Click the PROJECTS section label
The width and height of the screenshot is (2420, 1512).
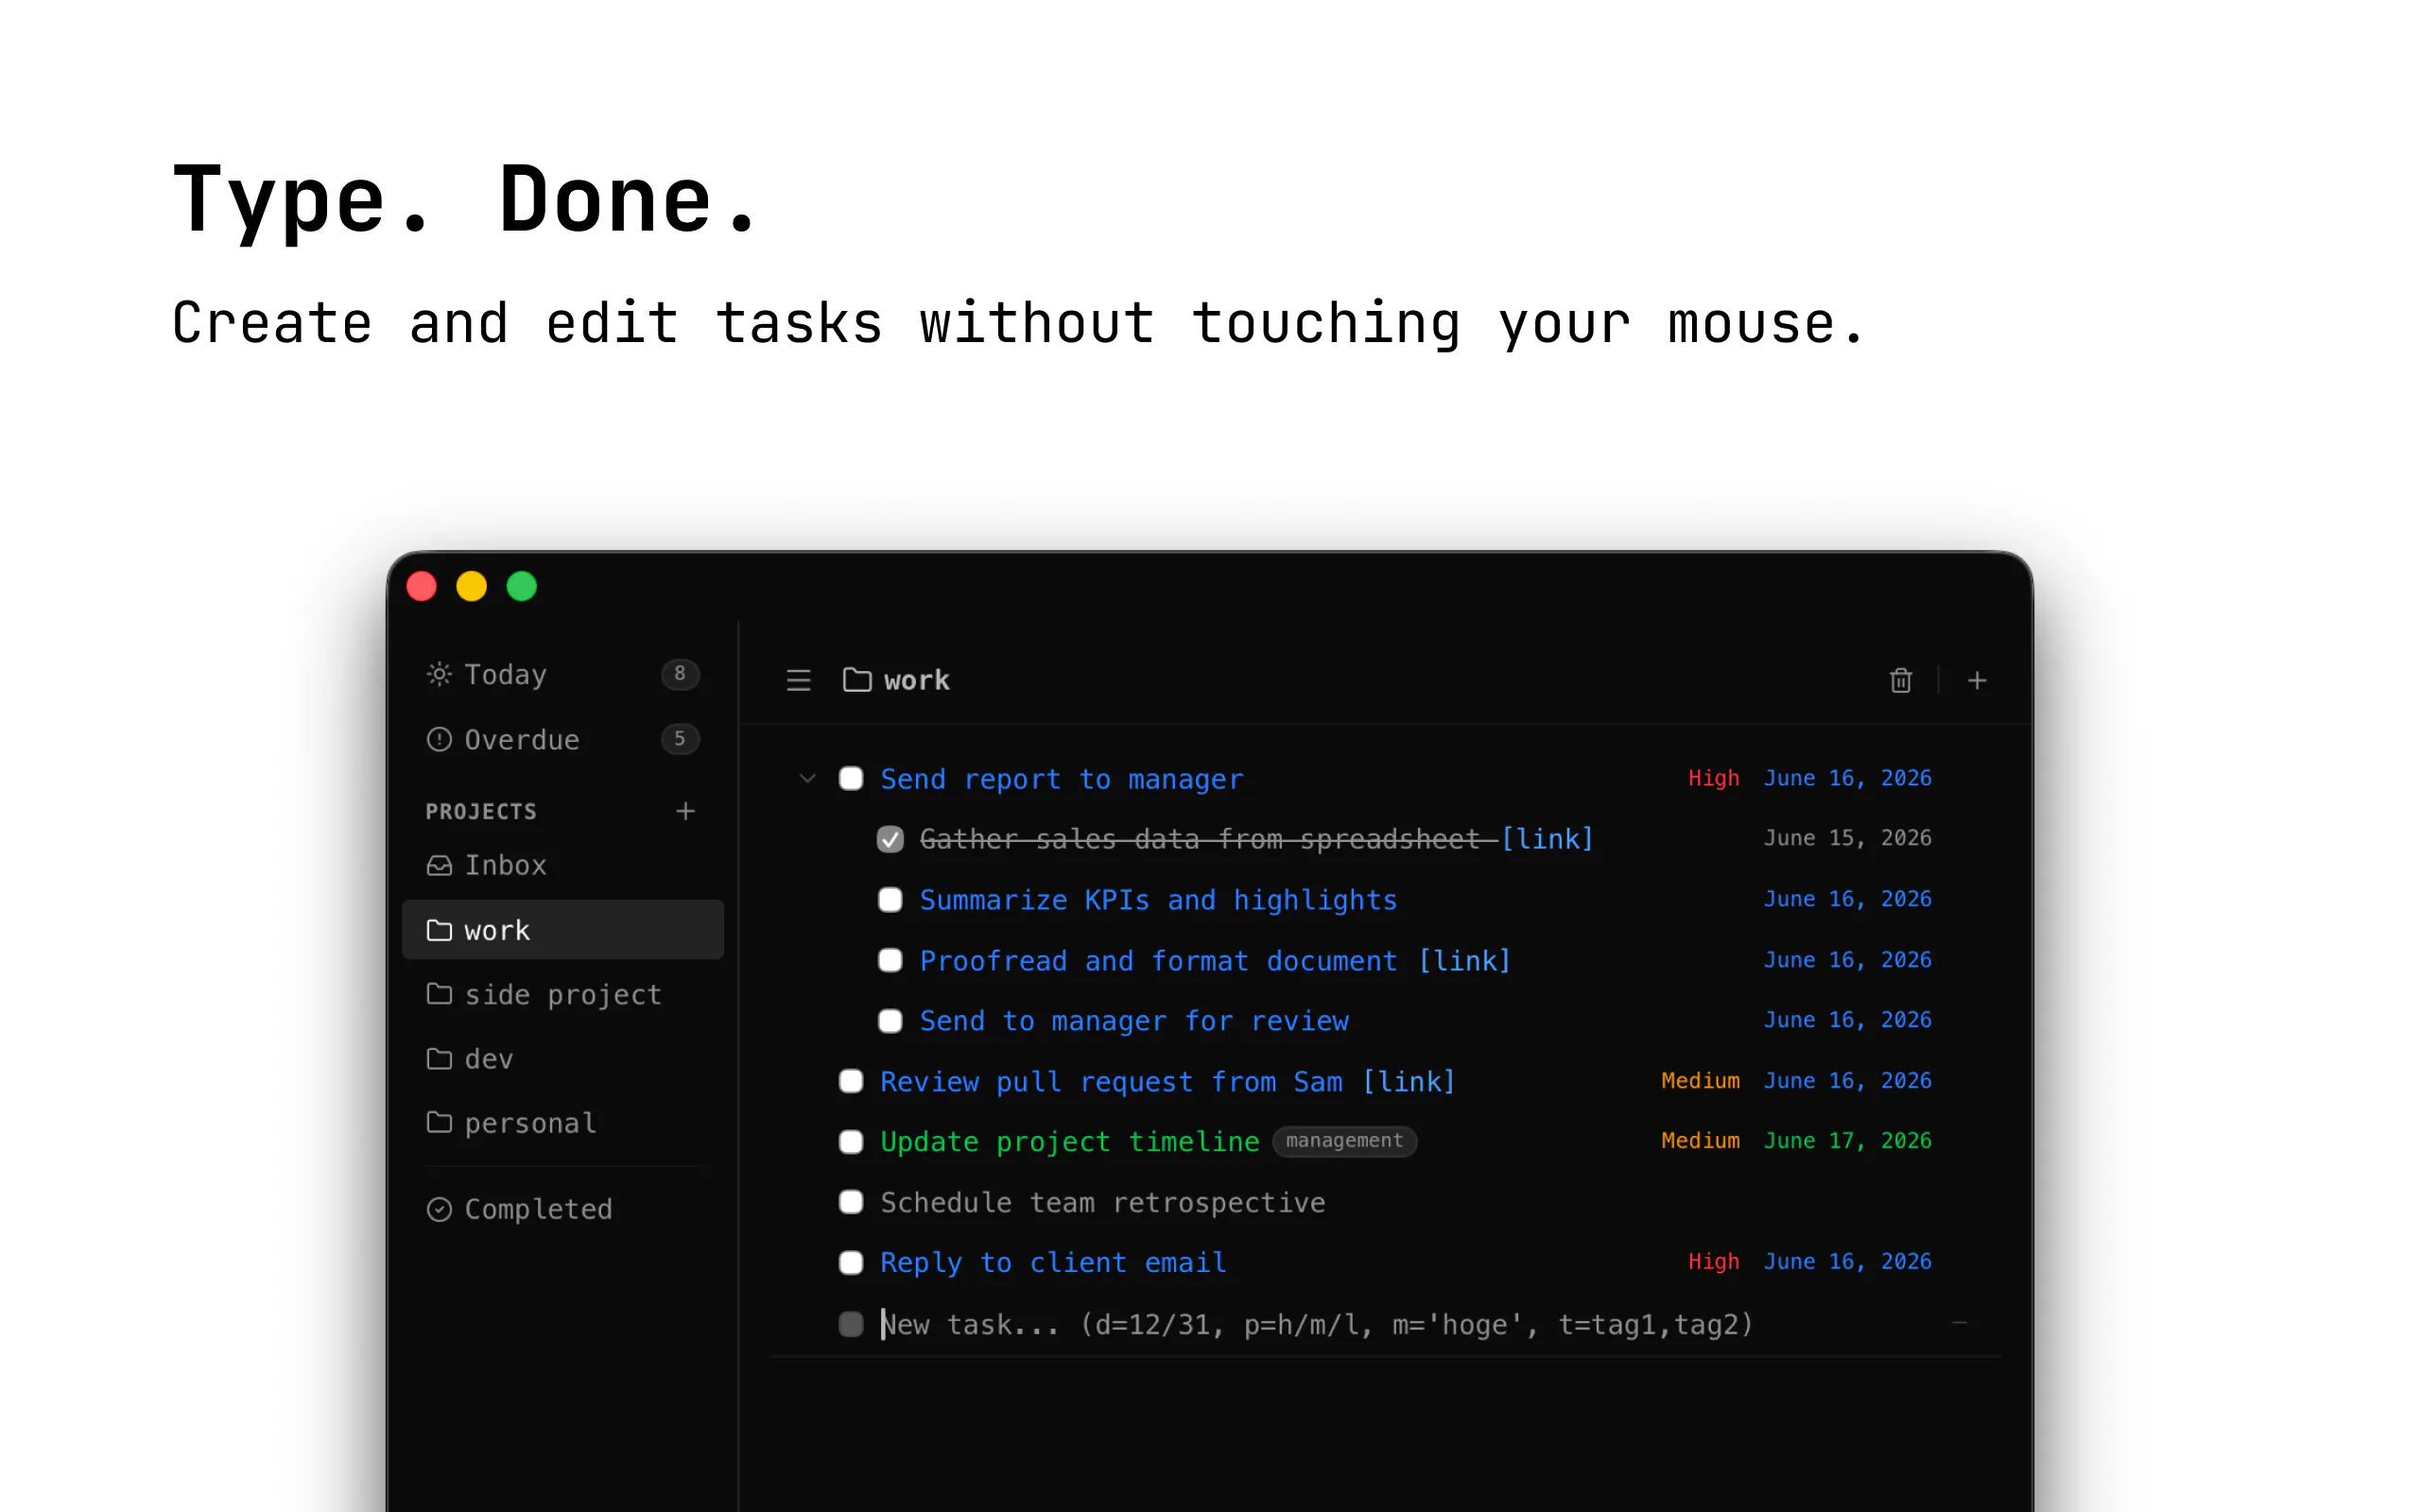click(x=481, y=812)
